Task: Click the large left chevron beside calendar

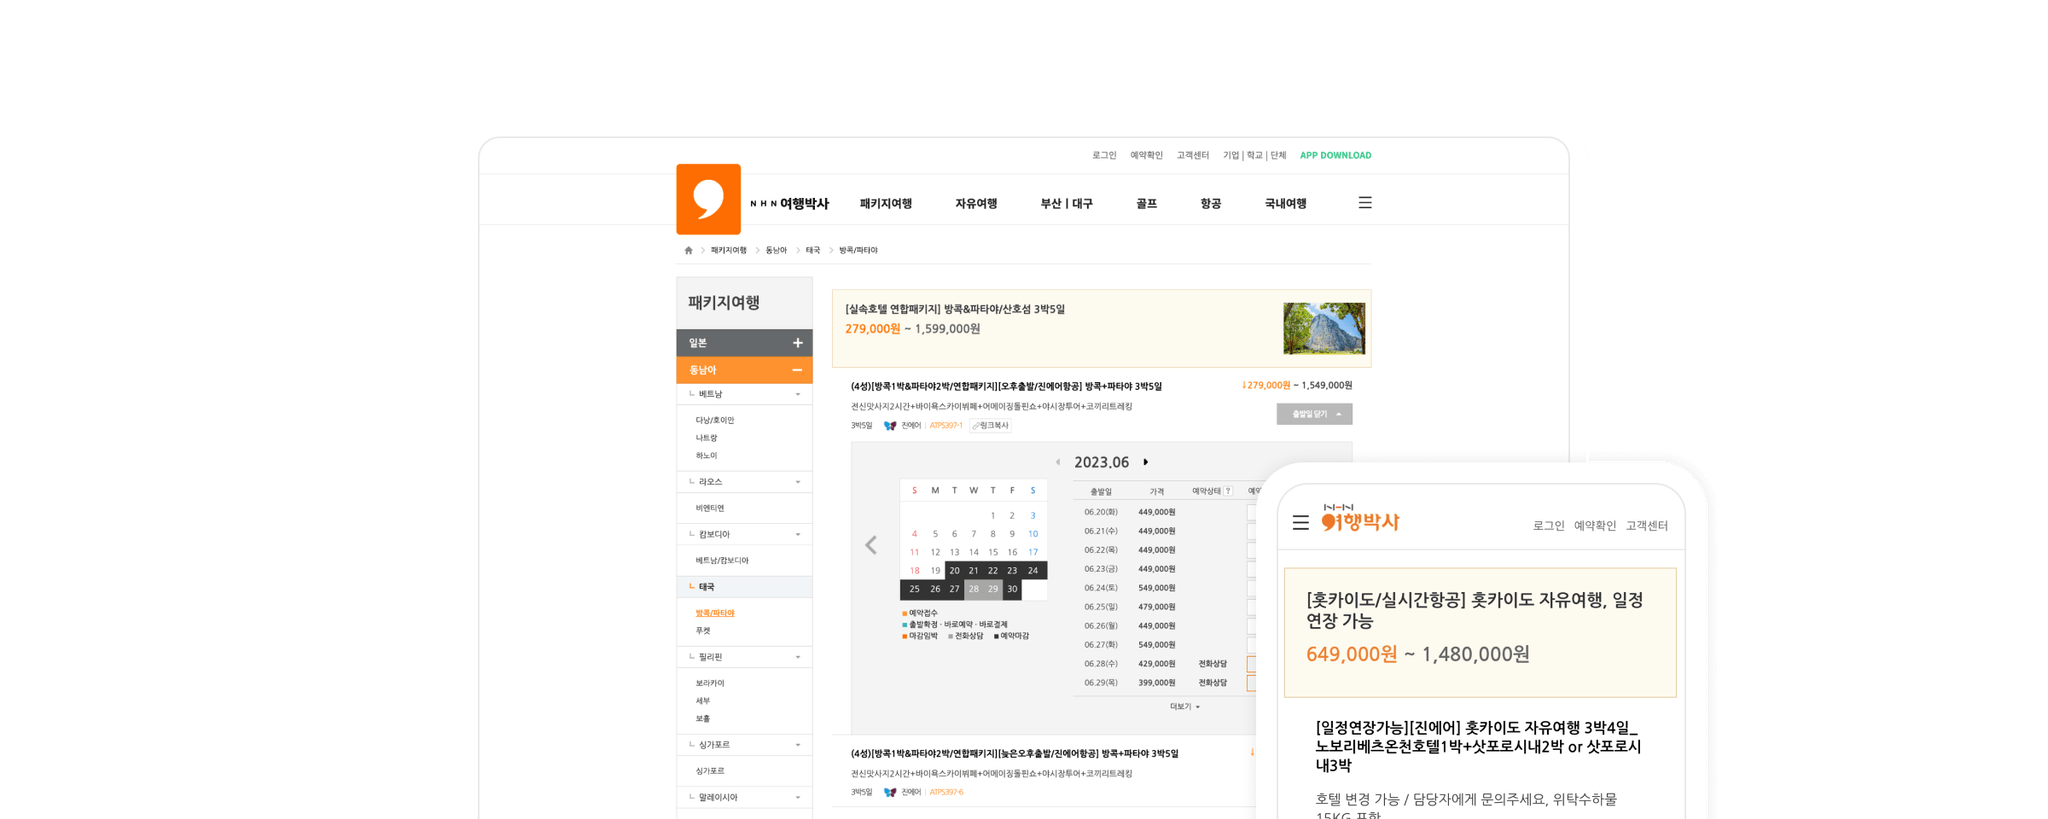Action: [871, 545]
